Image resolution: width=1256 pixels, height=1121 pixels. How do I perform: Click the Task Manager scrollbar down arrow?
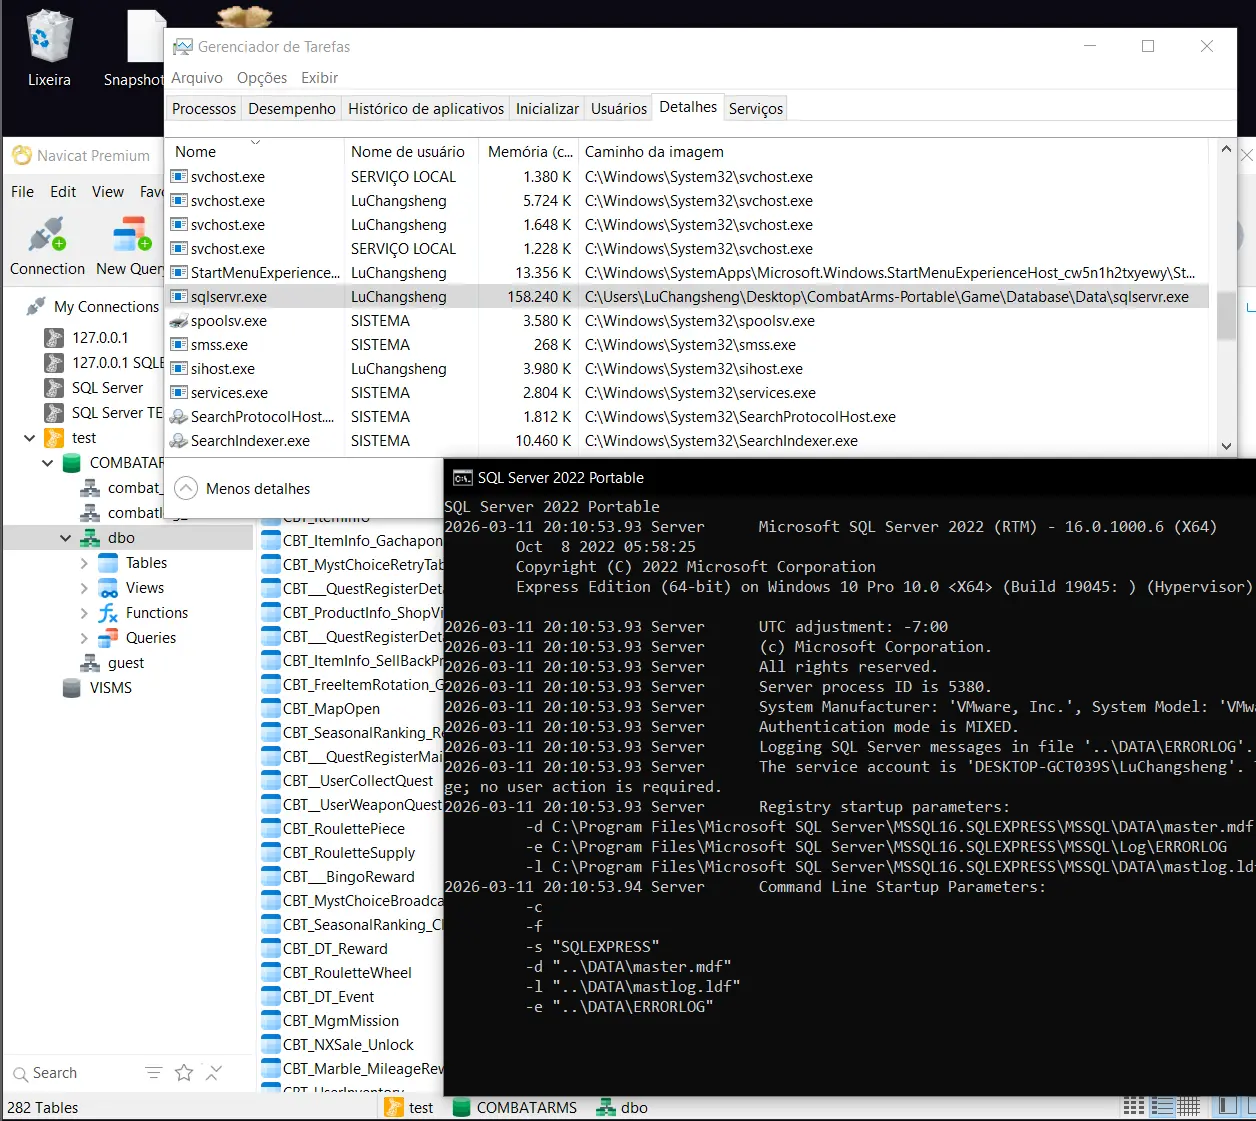click(1226, 446)
